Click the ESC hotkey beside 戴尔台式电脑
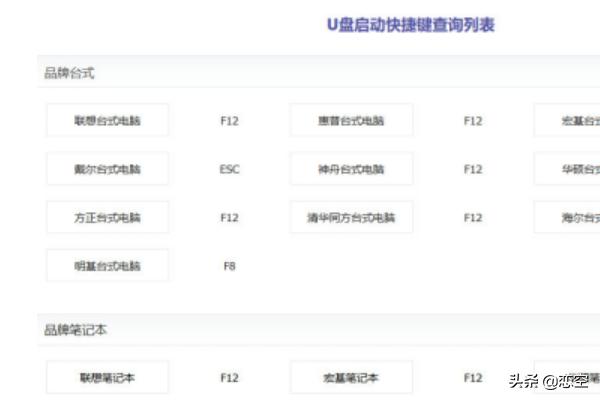The width and height of the screenshot is (600, 400). pyautogui.click(x=229, y=169)
